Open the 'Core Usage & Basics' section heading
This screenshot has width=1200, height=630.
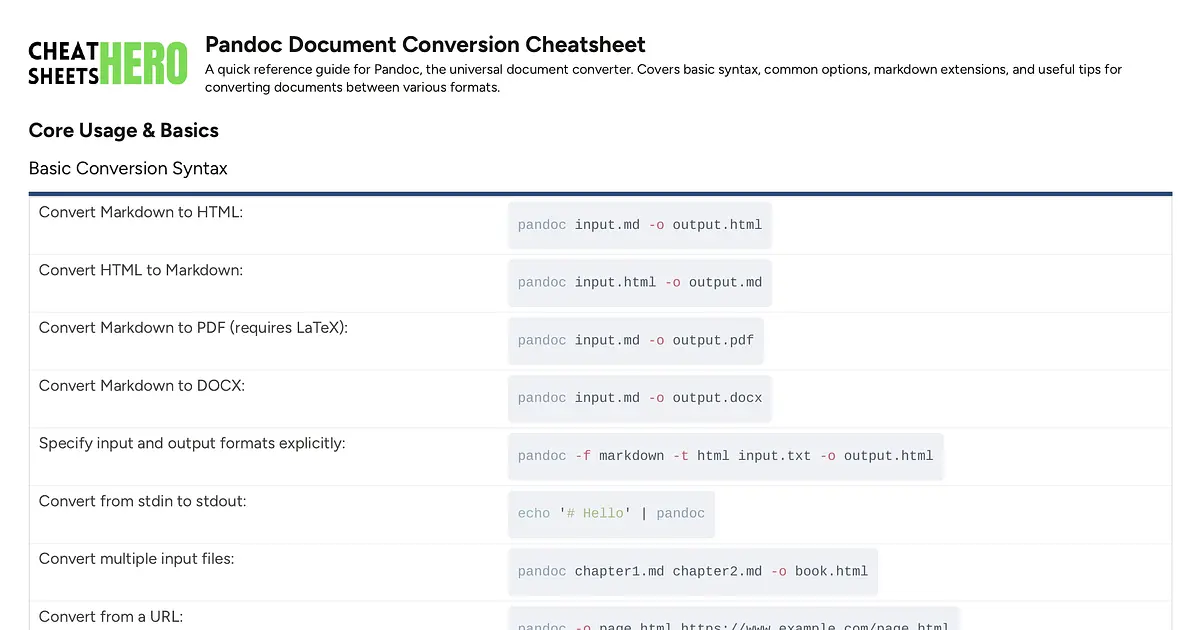(123, 130)
